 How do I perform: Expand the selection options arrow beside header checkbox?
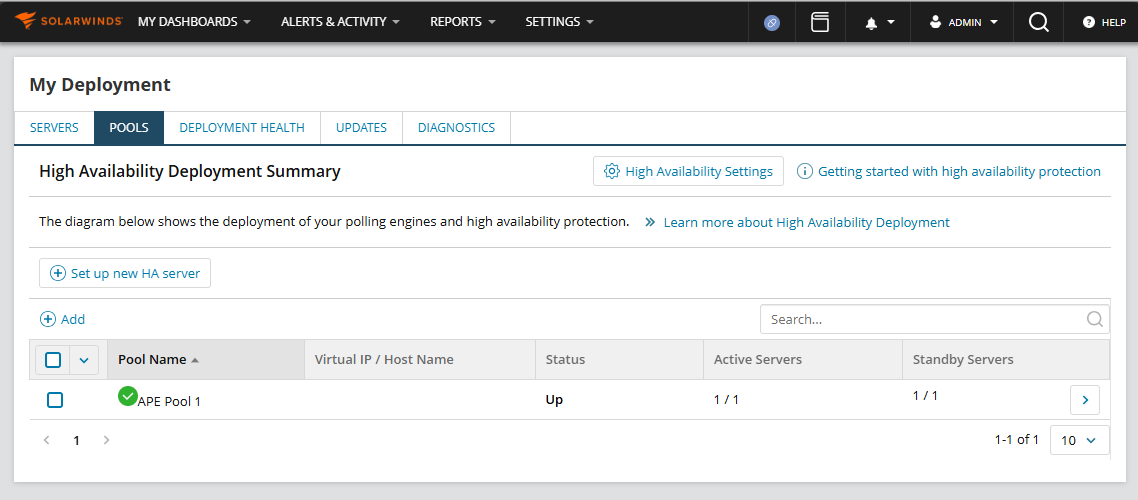point(83,360)
